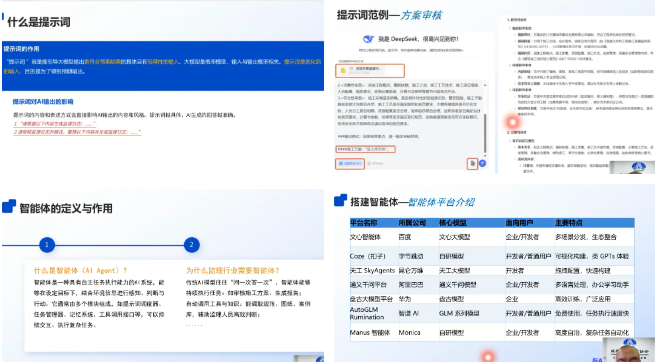Select timeline step circle number 2
Screen dimensions: 655x362
[x=191, y=245]
